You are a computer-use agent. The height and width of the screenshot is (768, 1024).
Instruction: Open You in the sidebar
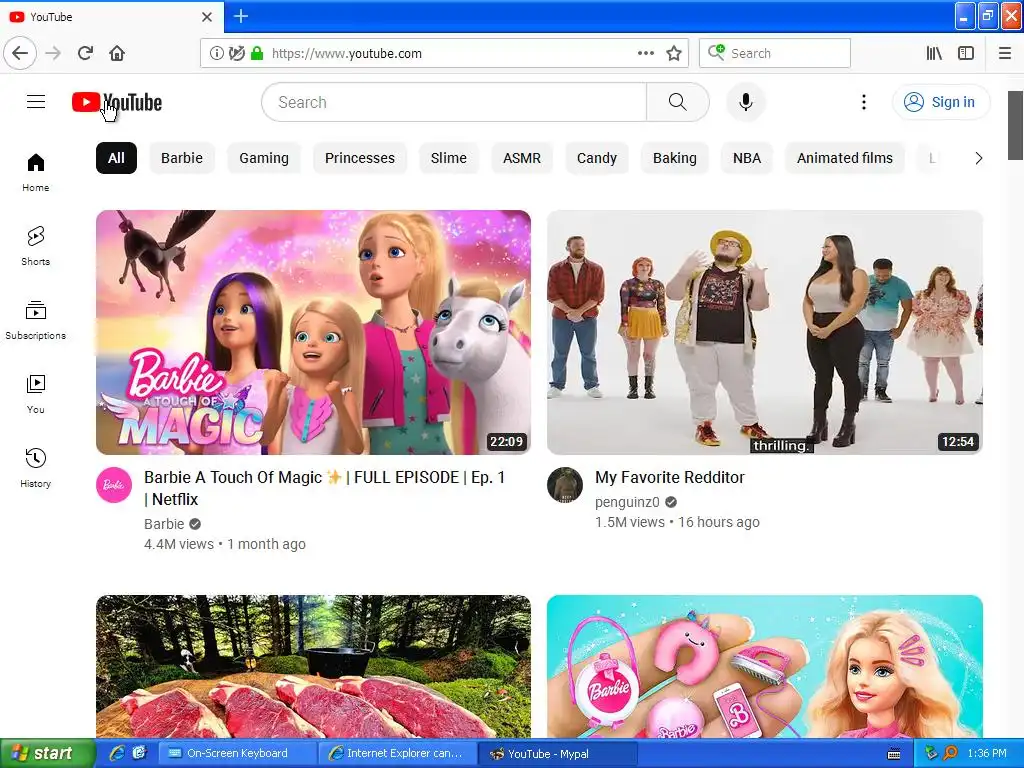35,394
